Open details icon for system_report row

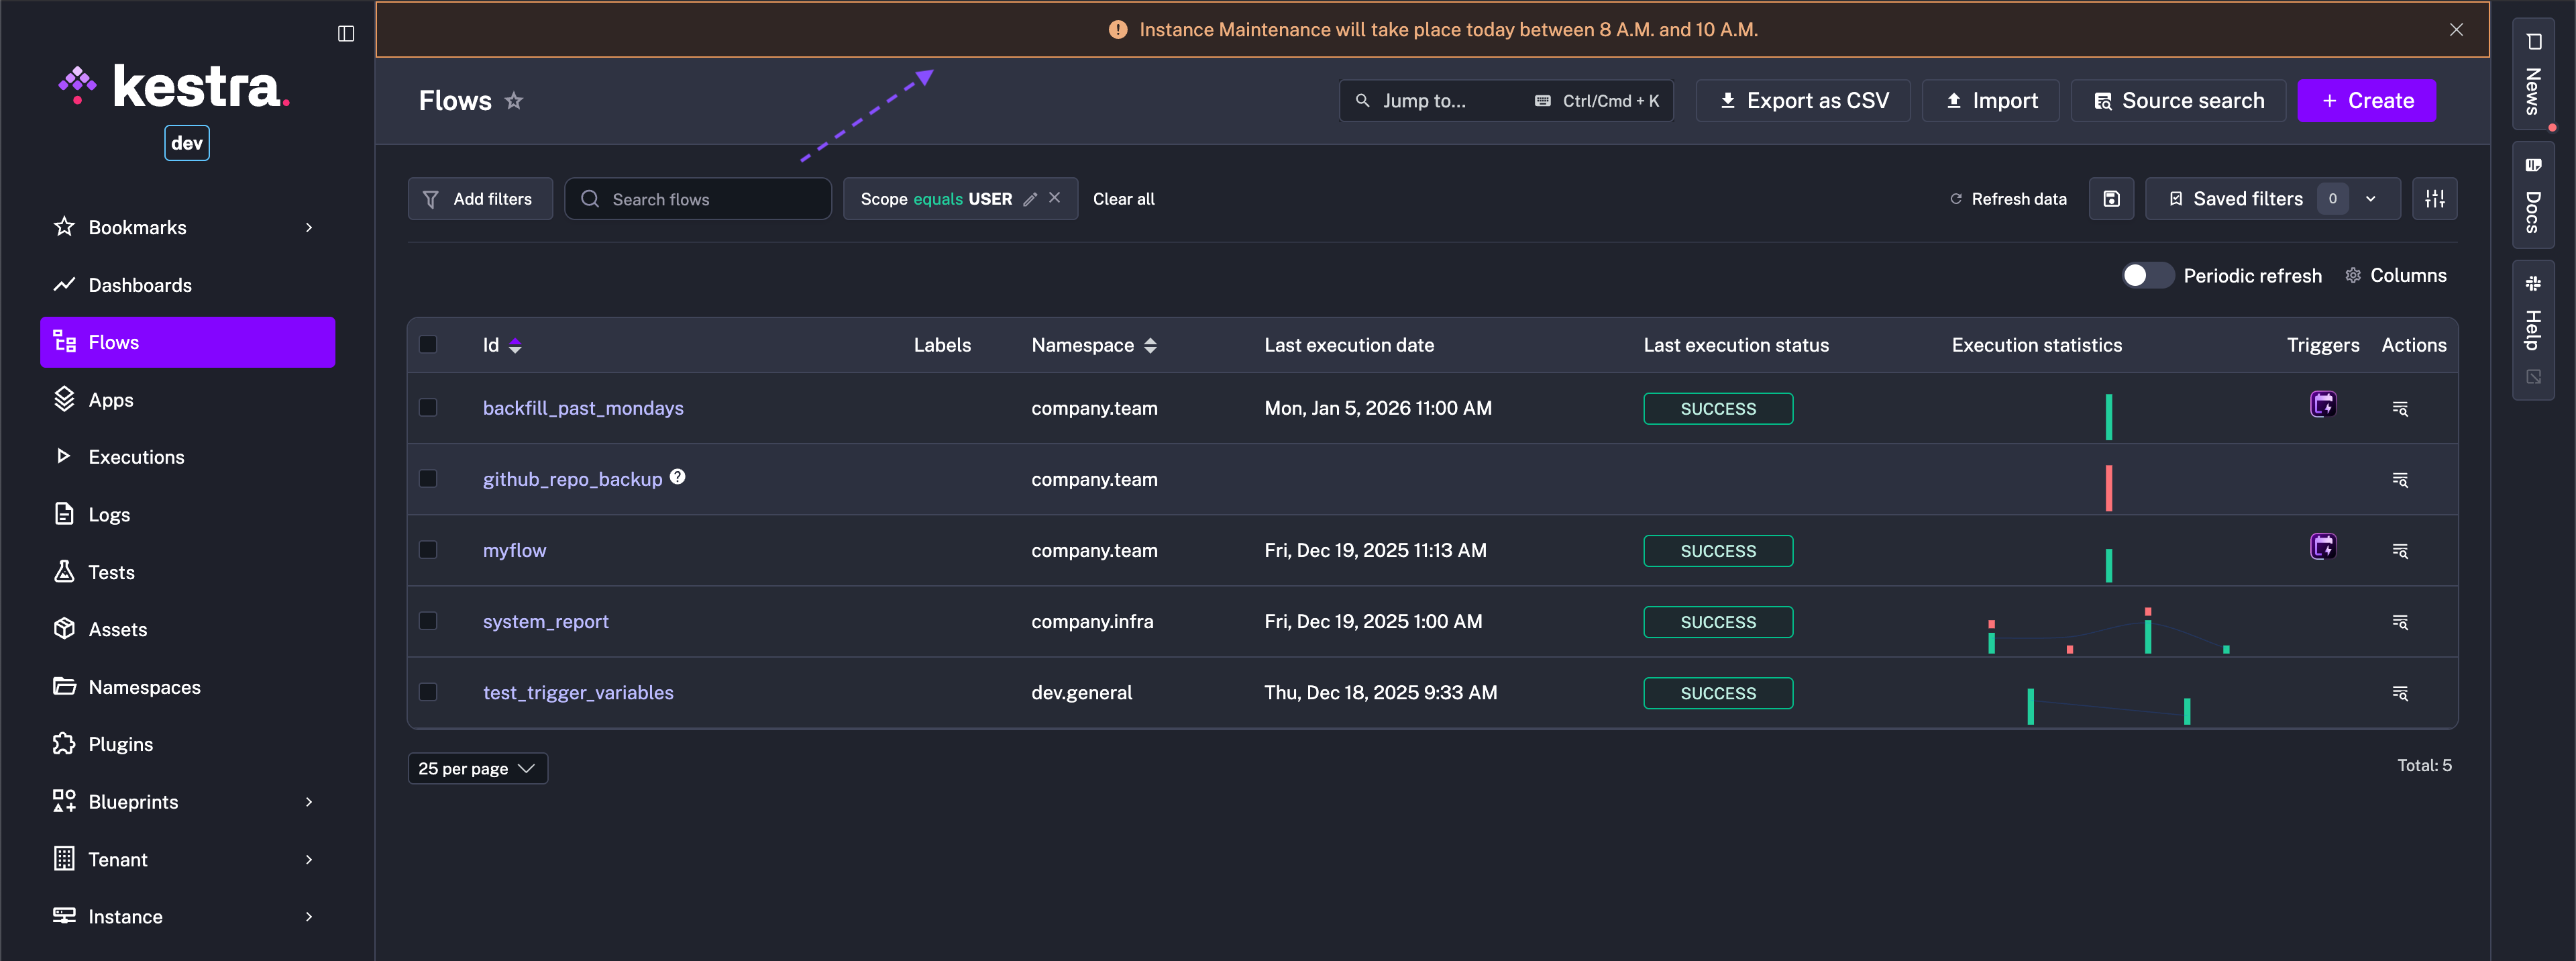coord(2399,622)
